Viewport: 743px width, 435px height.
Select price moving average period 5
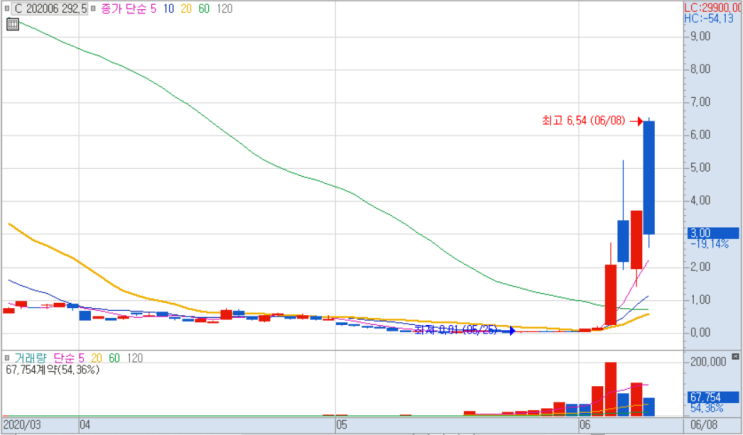[x=153, y=9]
